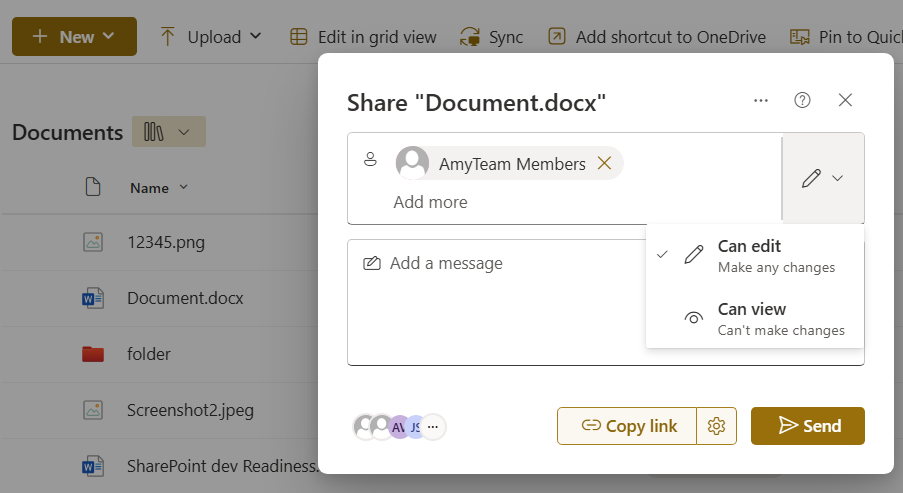Image resolution: width=903 pixels, height=493 pixels.
Task: Open the 12345.png file
Action: click(x=166, y=242)
